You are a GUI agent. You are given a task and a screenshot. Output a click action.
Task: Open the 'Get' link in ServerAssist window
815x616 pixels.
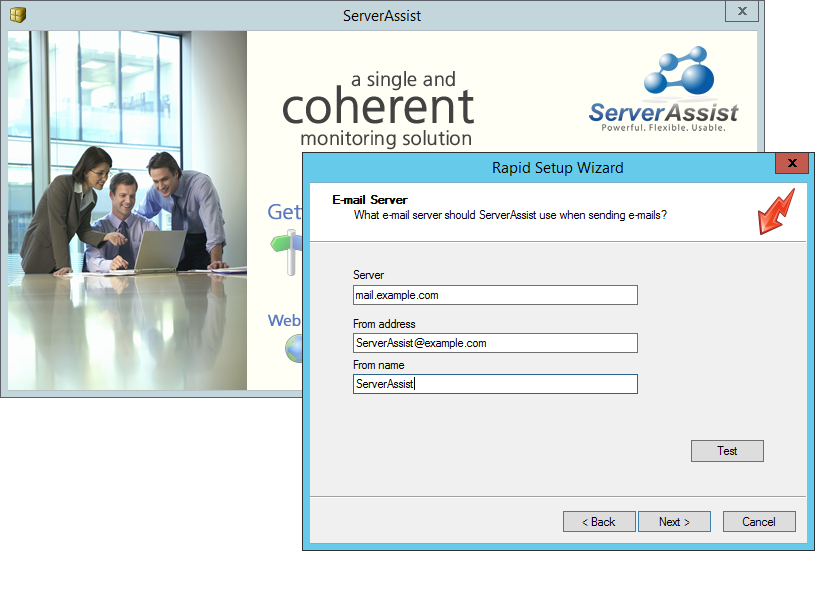[284, 212]
